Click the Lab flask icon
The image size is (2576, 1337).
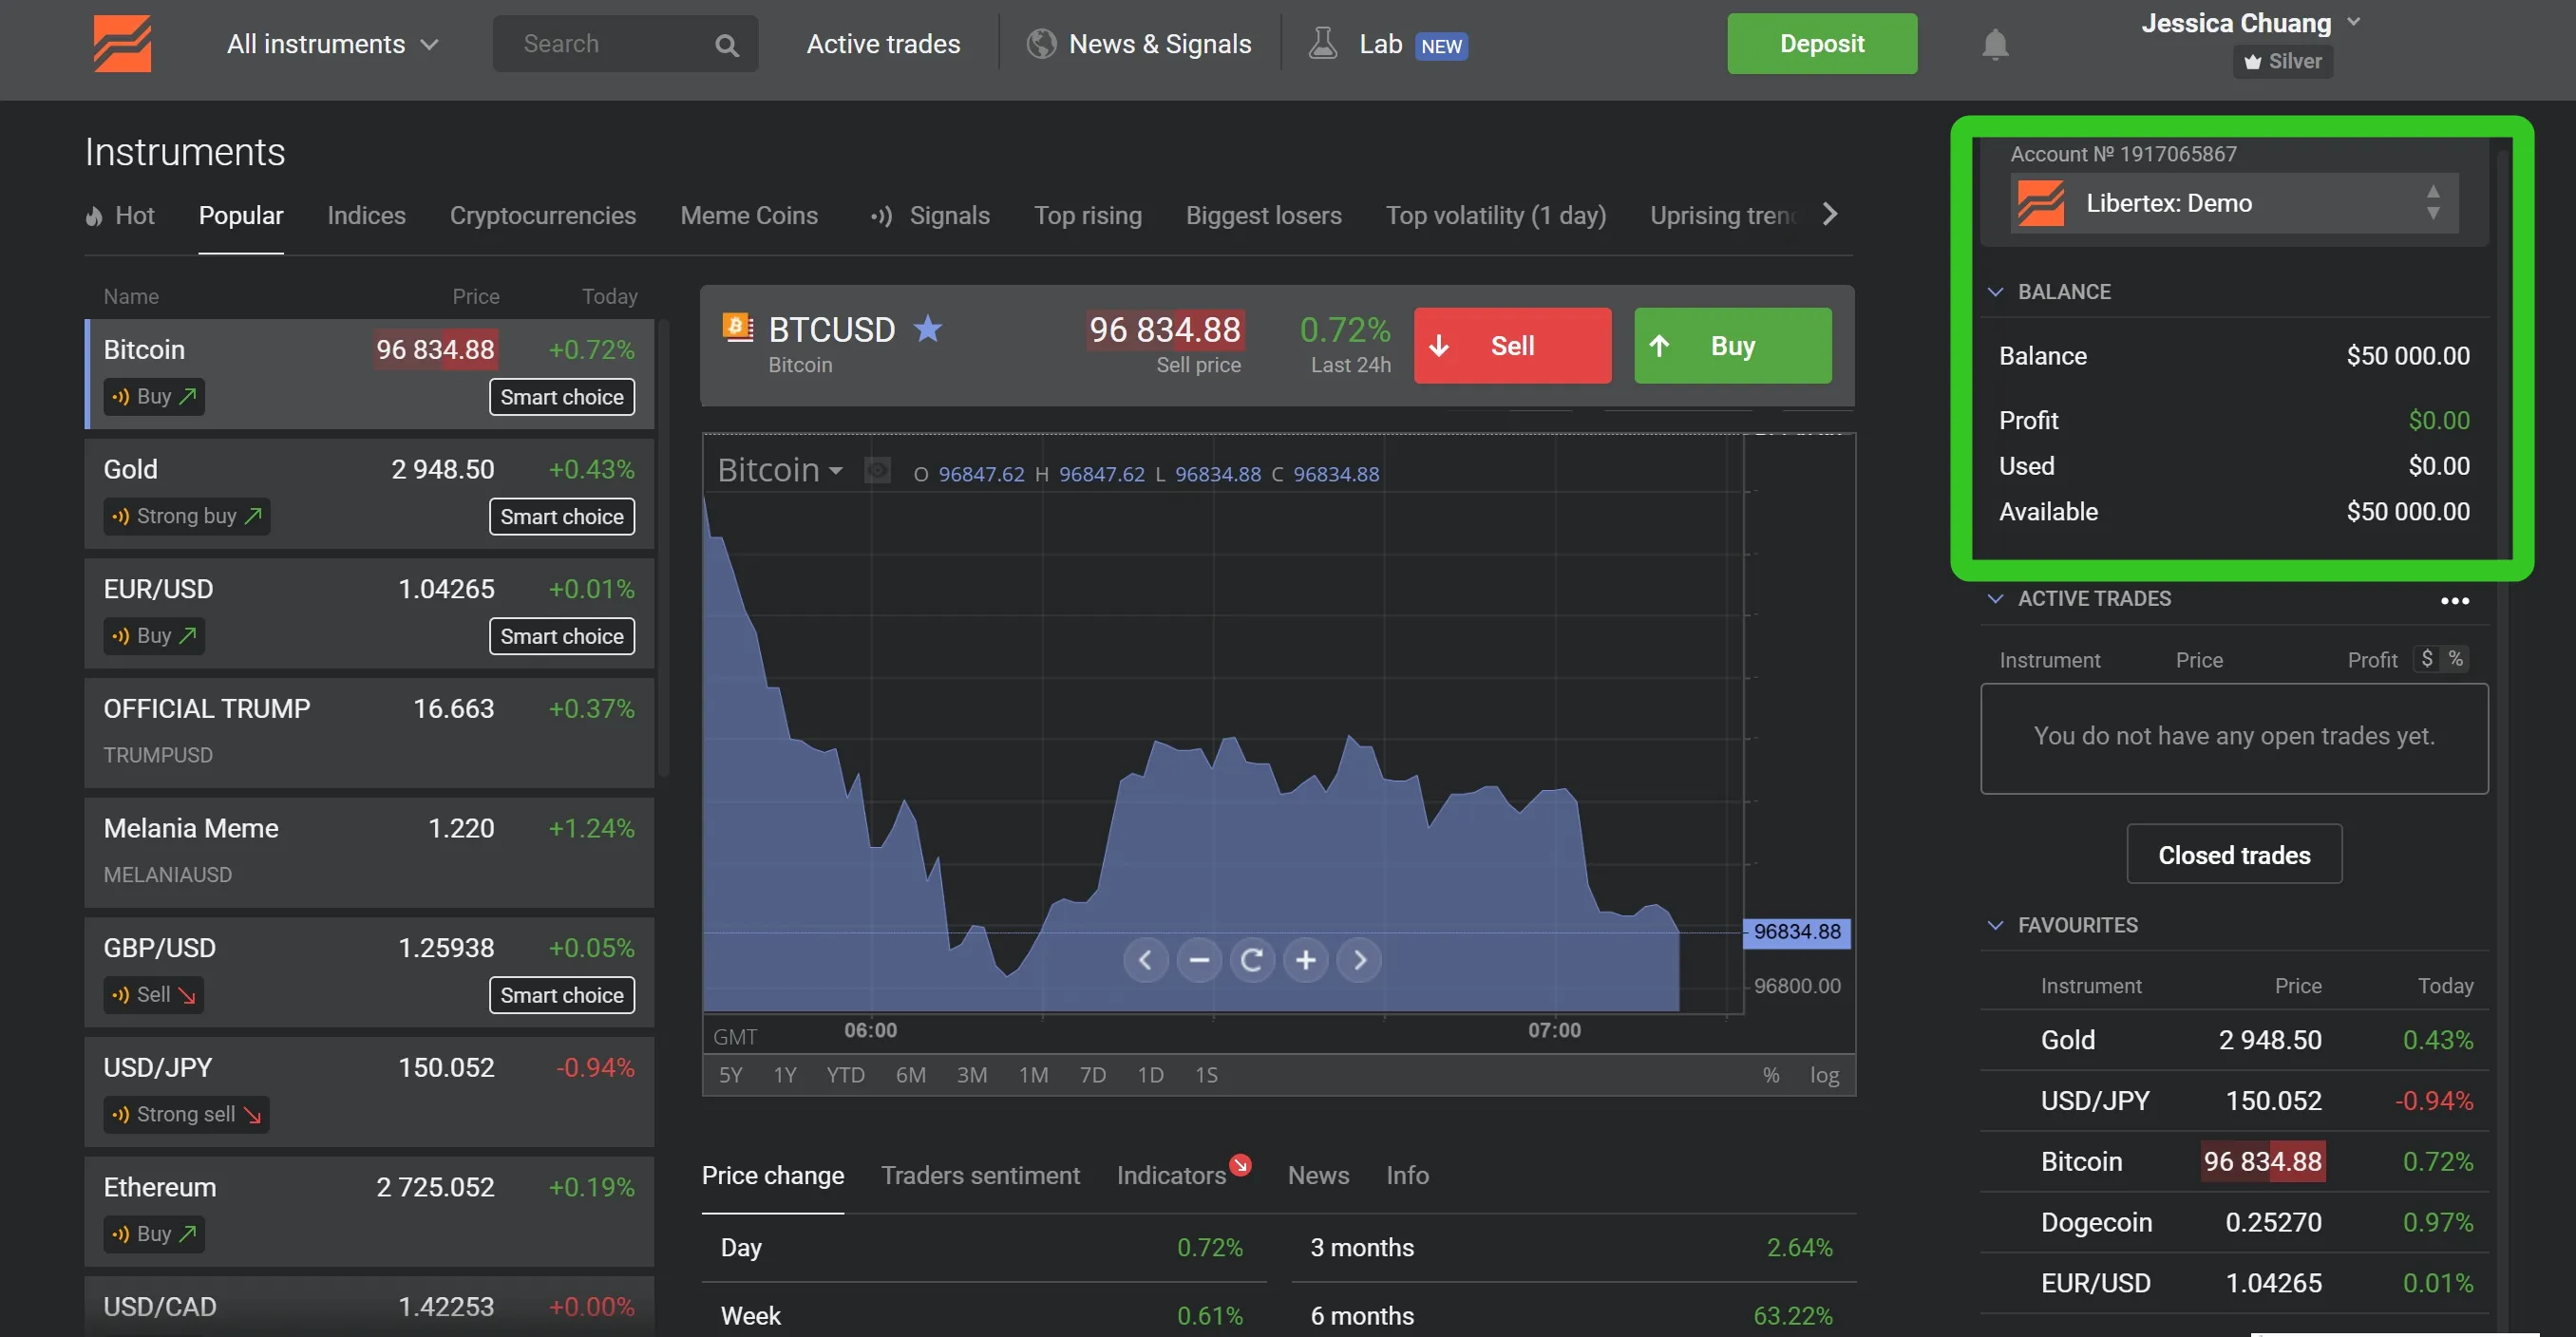[1322, 43]
